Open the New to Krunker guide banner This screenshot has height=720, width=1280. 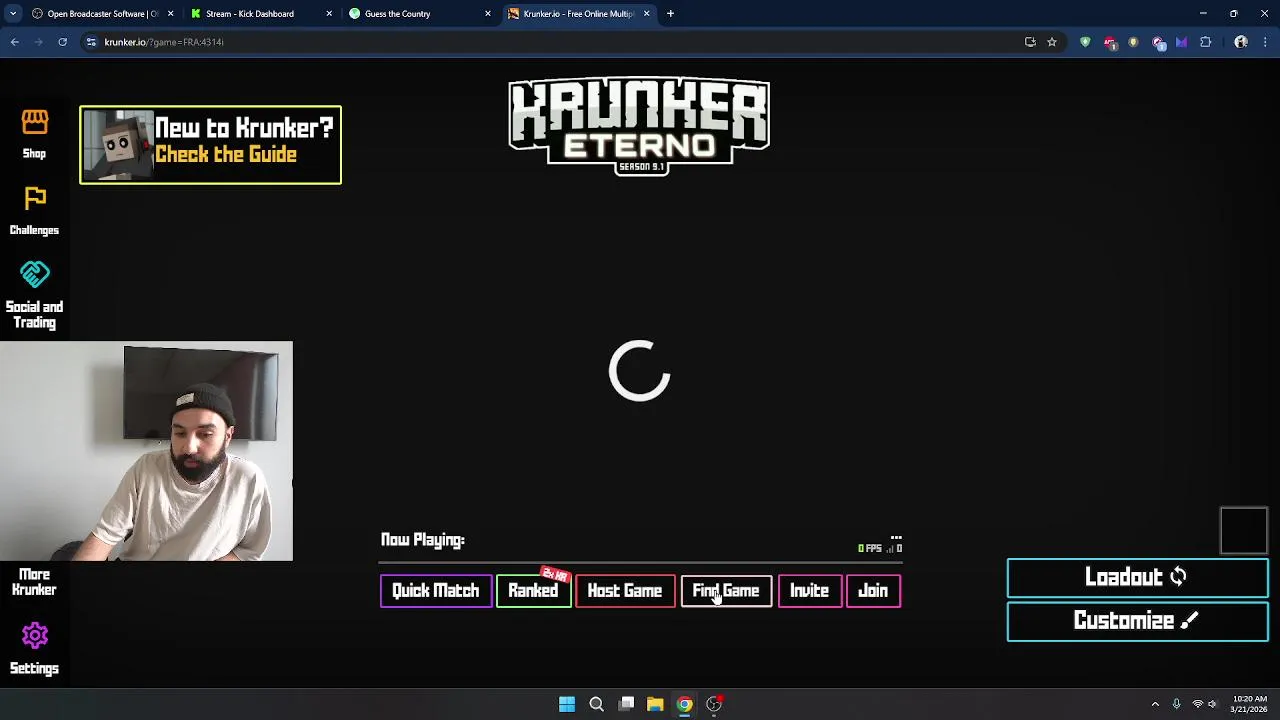210,145
